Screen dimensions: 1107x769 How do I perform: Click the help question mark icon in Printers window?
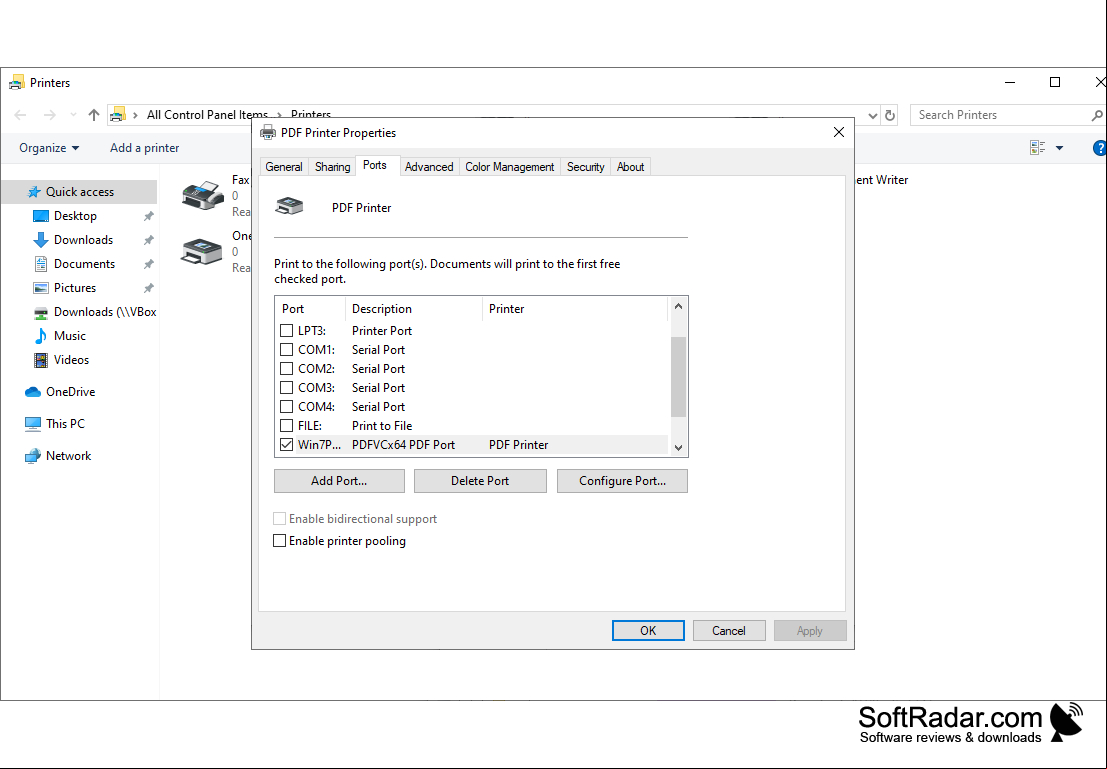[x=1099, y=148]
